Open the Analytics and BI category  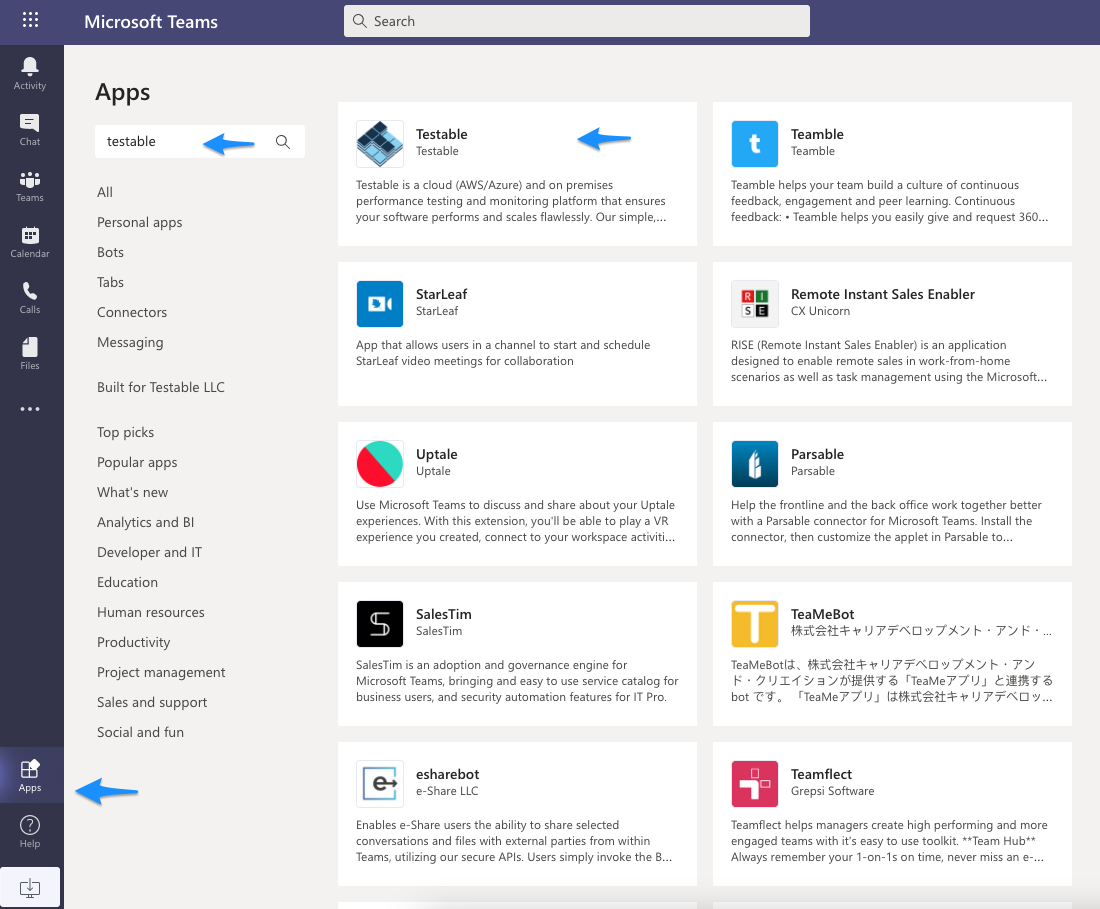[x=145, y=523]
